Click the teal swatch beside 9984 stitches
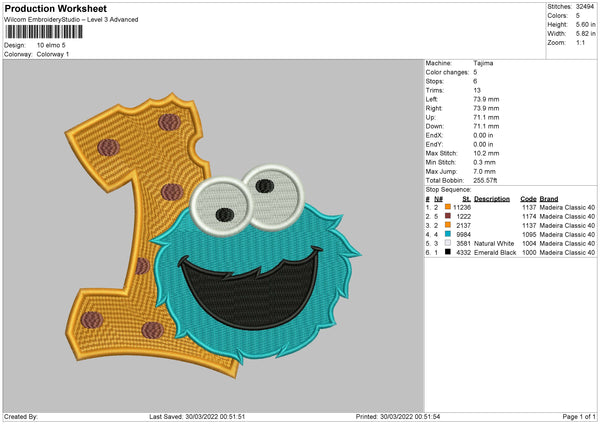600x424 pixels. coord(448,234)
